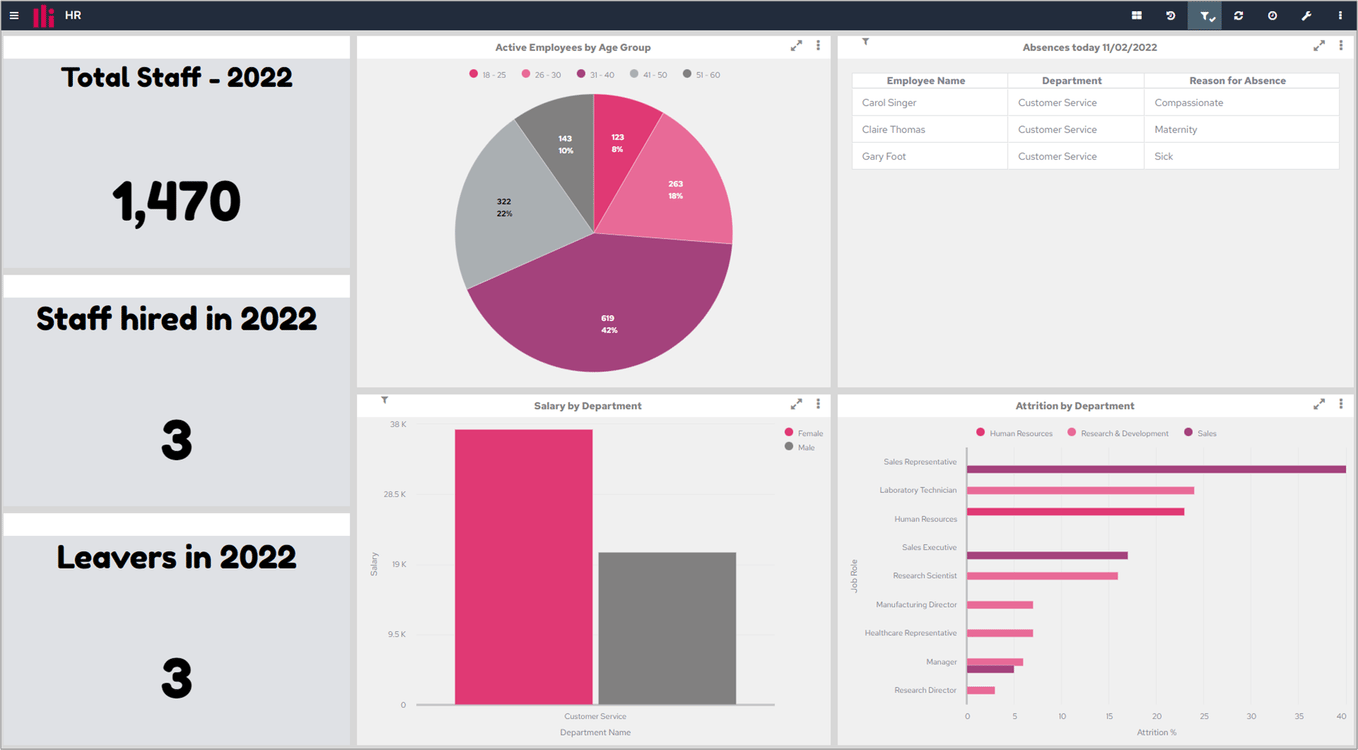The image size is (1358, 750).
Task: Expand the Absences today panel
Action: (x=1319, y=46)
